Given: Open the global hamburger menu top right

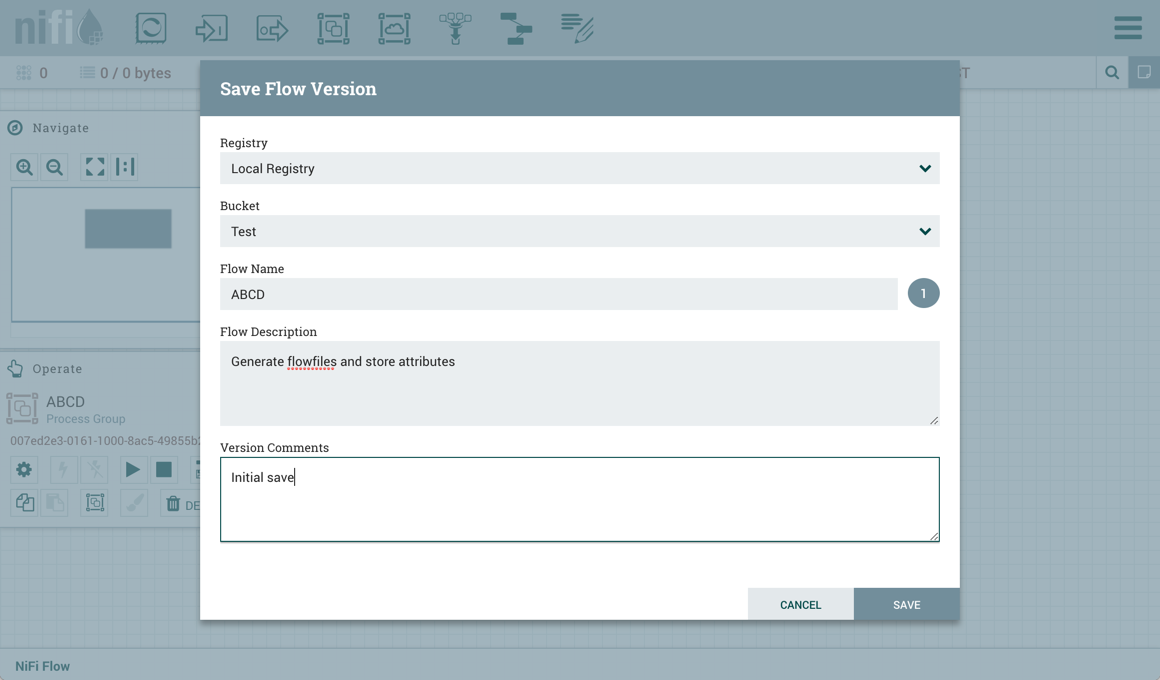Looking at the screenshot, I should coord(1127,27).
